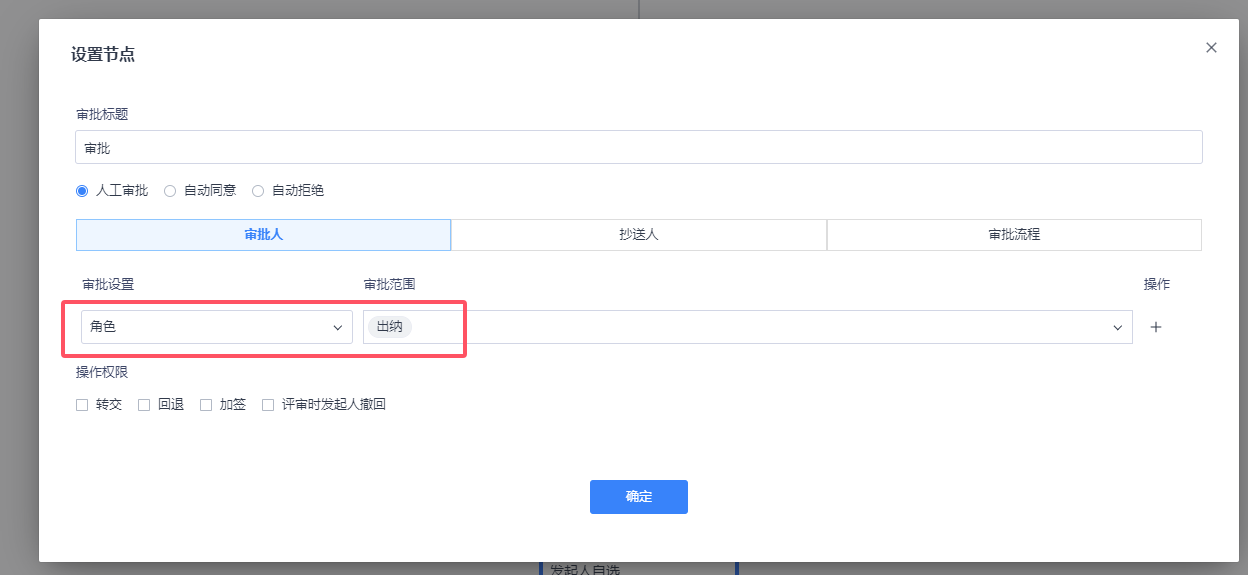Enable 评审时发起人撤回 checkbox
Screen dimensions: 1248x575
click(268, 405)
